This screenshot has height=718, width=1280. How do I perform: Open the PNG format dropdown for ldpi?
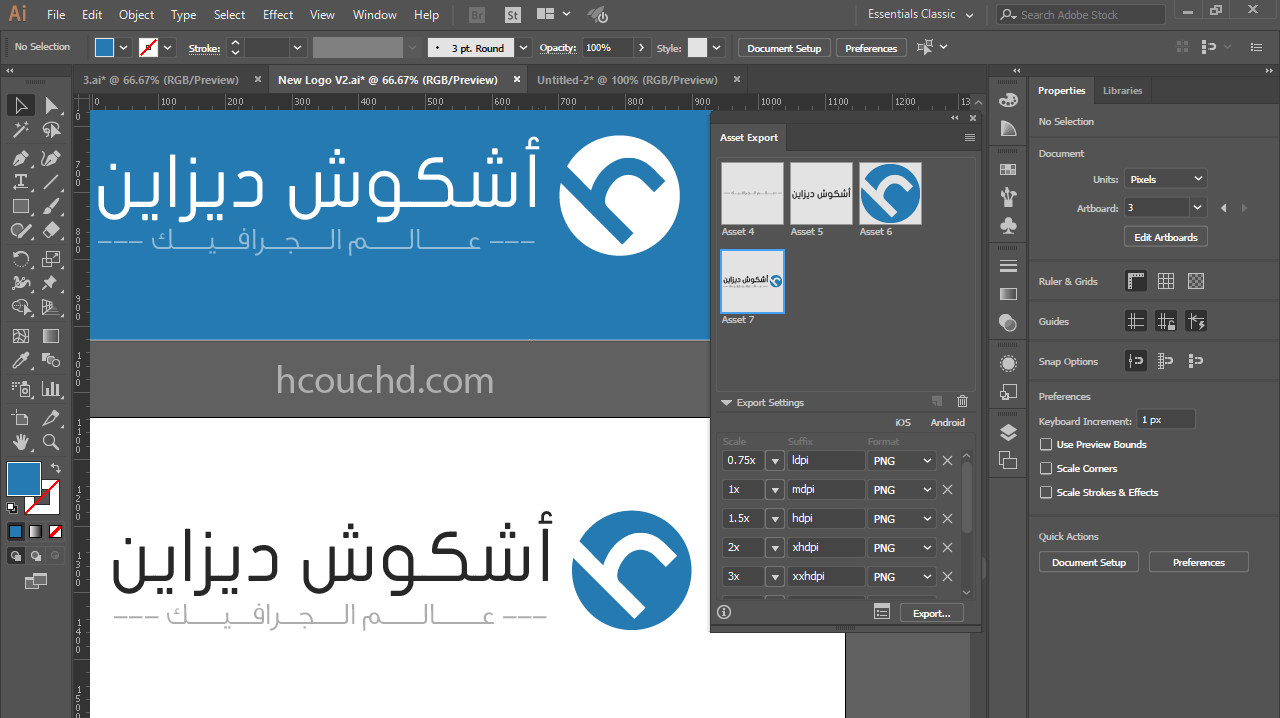pyautogui.click(x=901, y=460)
